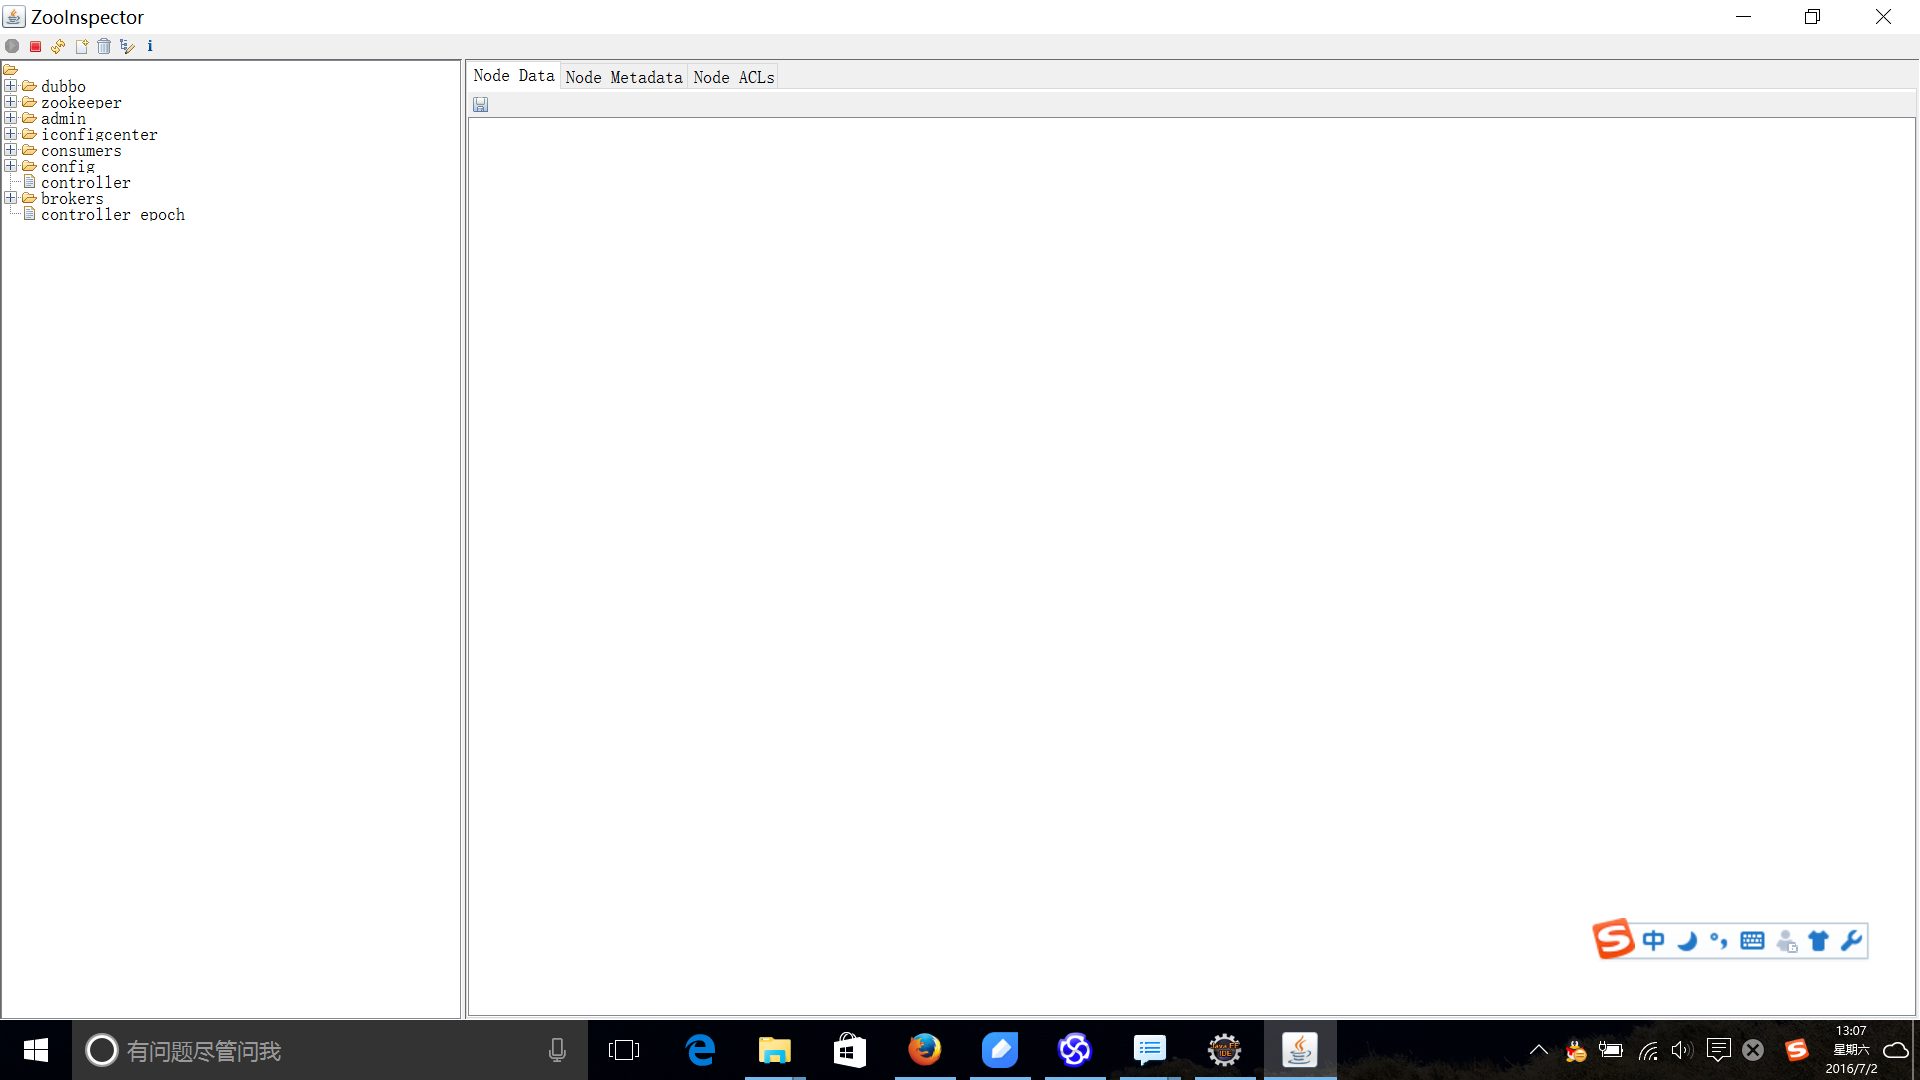Expand the brokers tree node
The width and height of the screenshot is (1920, 1080).
tap(10, 198)
